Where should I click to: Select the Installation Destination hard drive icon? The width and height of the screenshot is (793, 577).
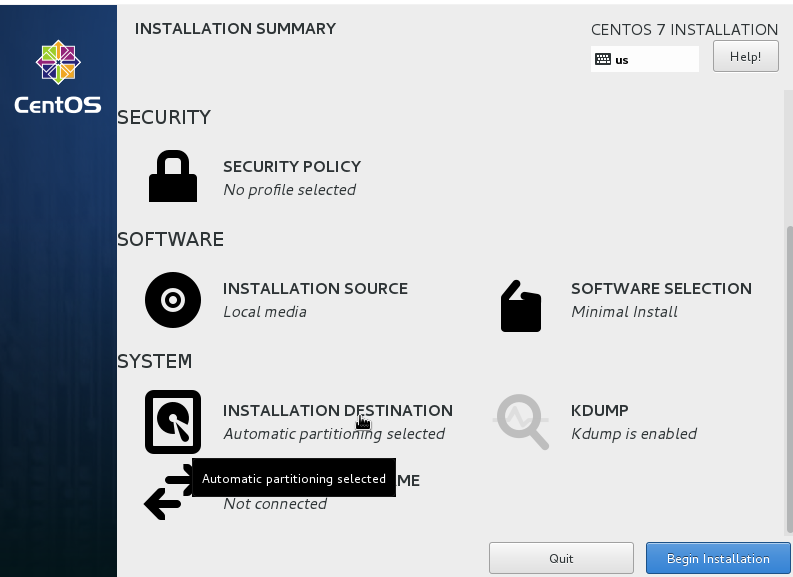pos(173,422)
